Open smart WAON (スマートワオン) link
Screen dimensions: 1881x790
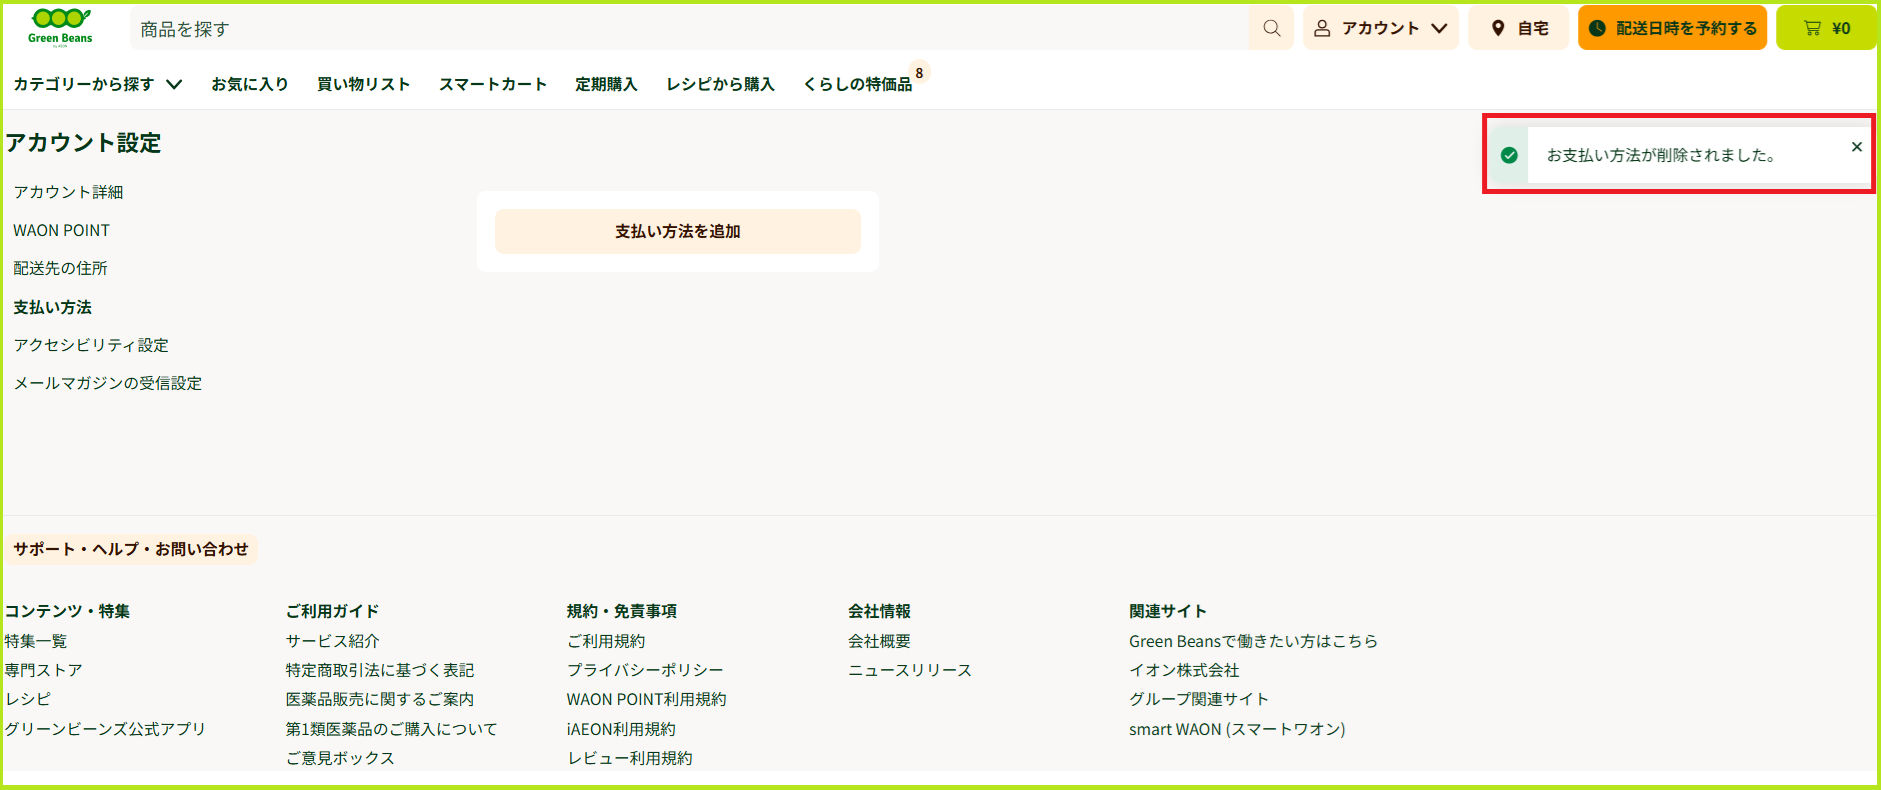tap(1237, 729)
